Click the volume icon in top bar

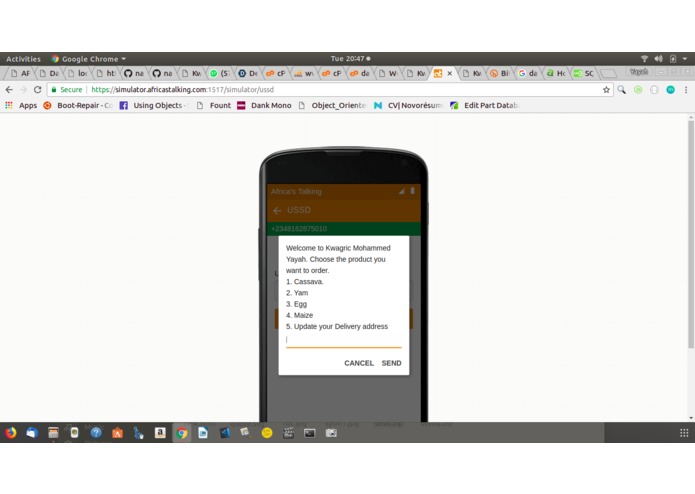pyautogui.click(x=658, y=59)
